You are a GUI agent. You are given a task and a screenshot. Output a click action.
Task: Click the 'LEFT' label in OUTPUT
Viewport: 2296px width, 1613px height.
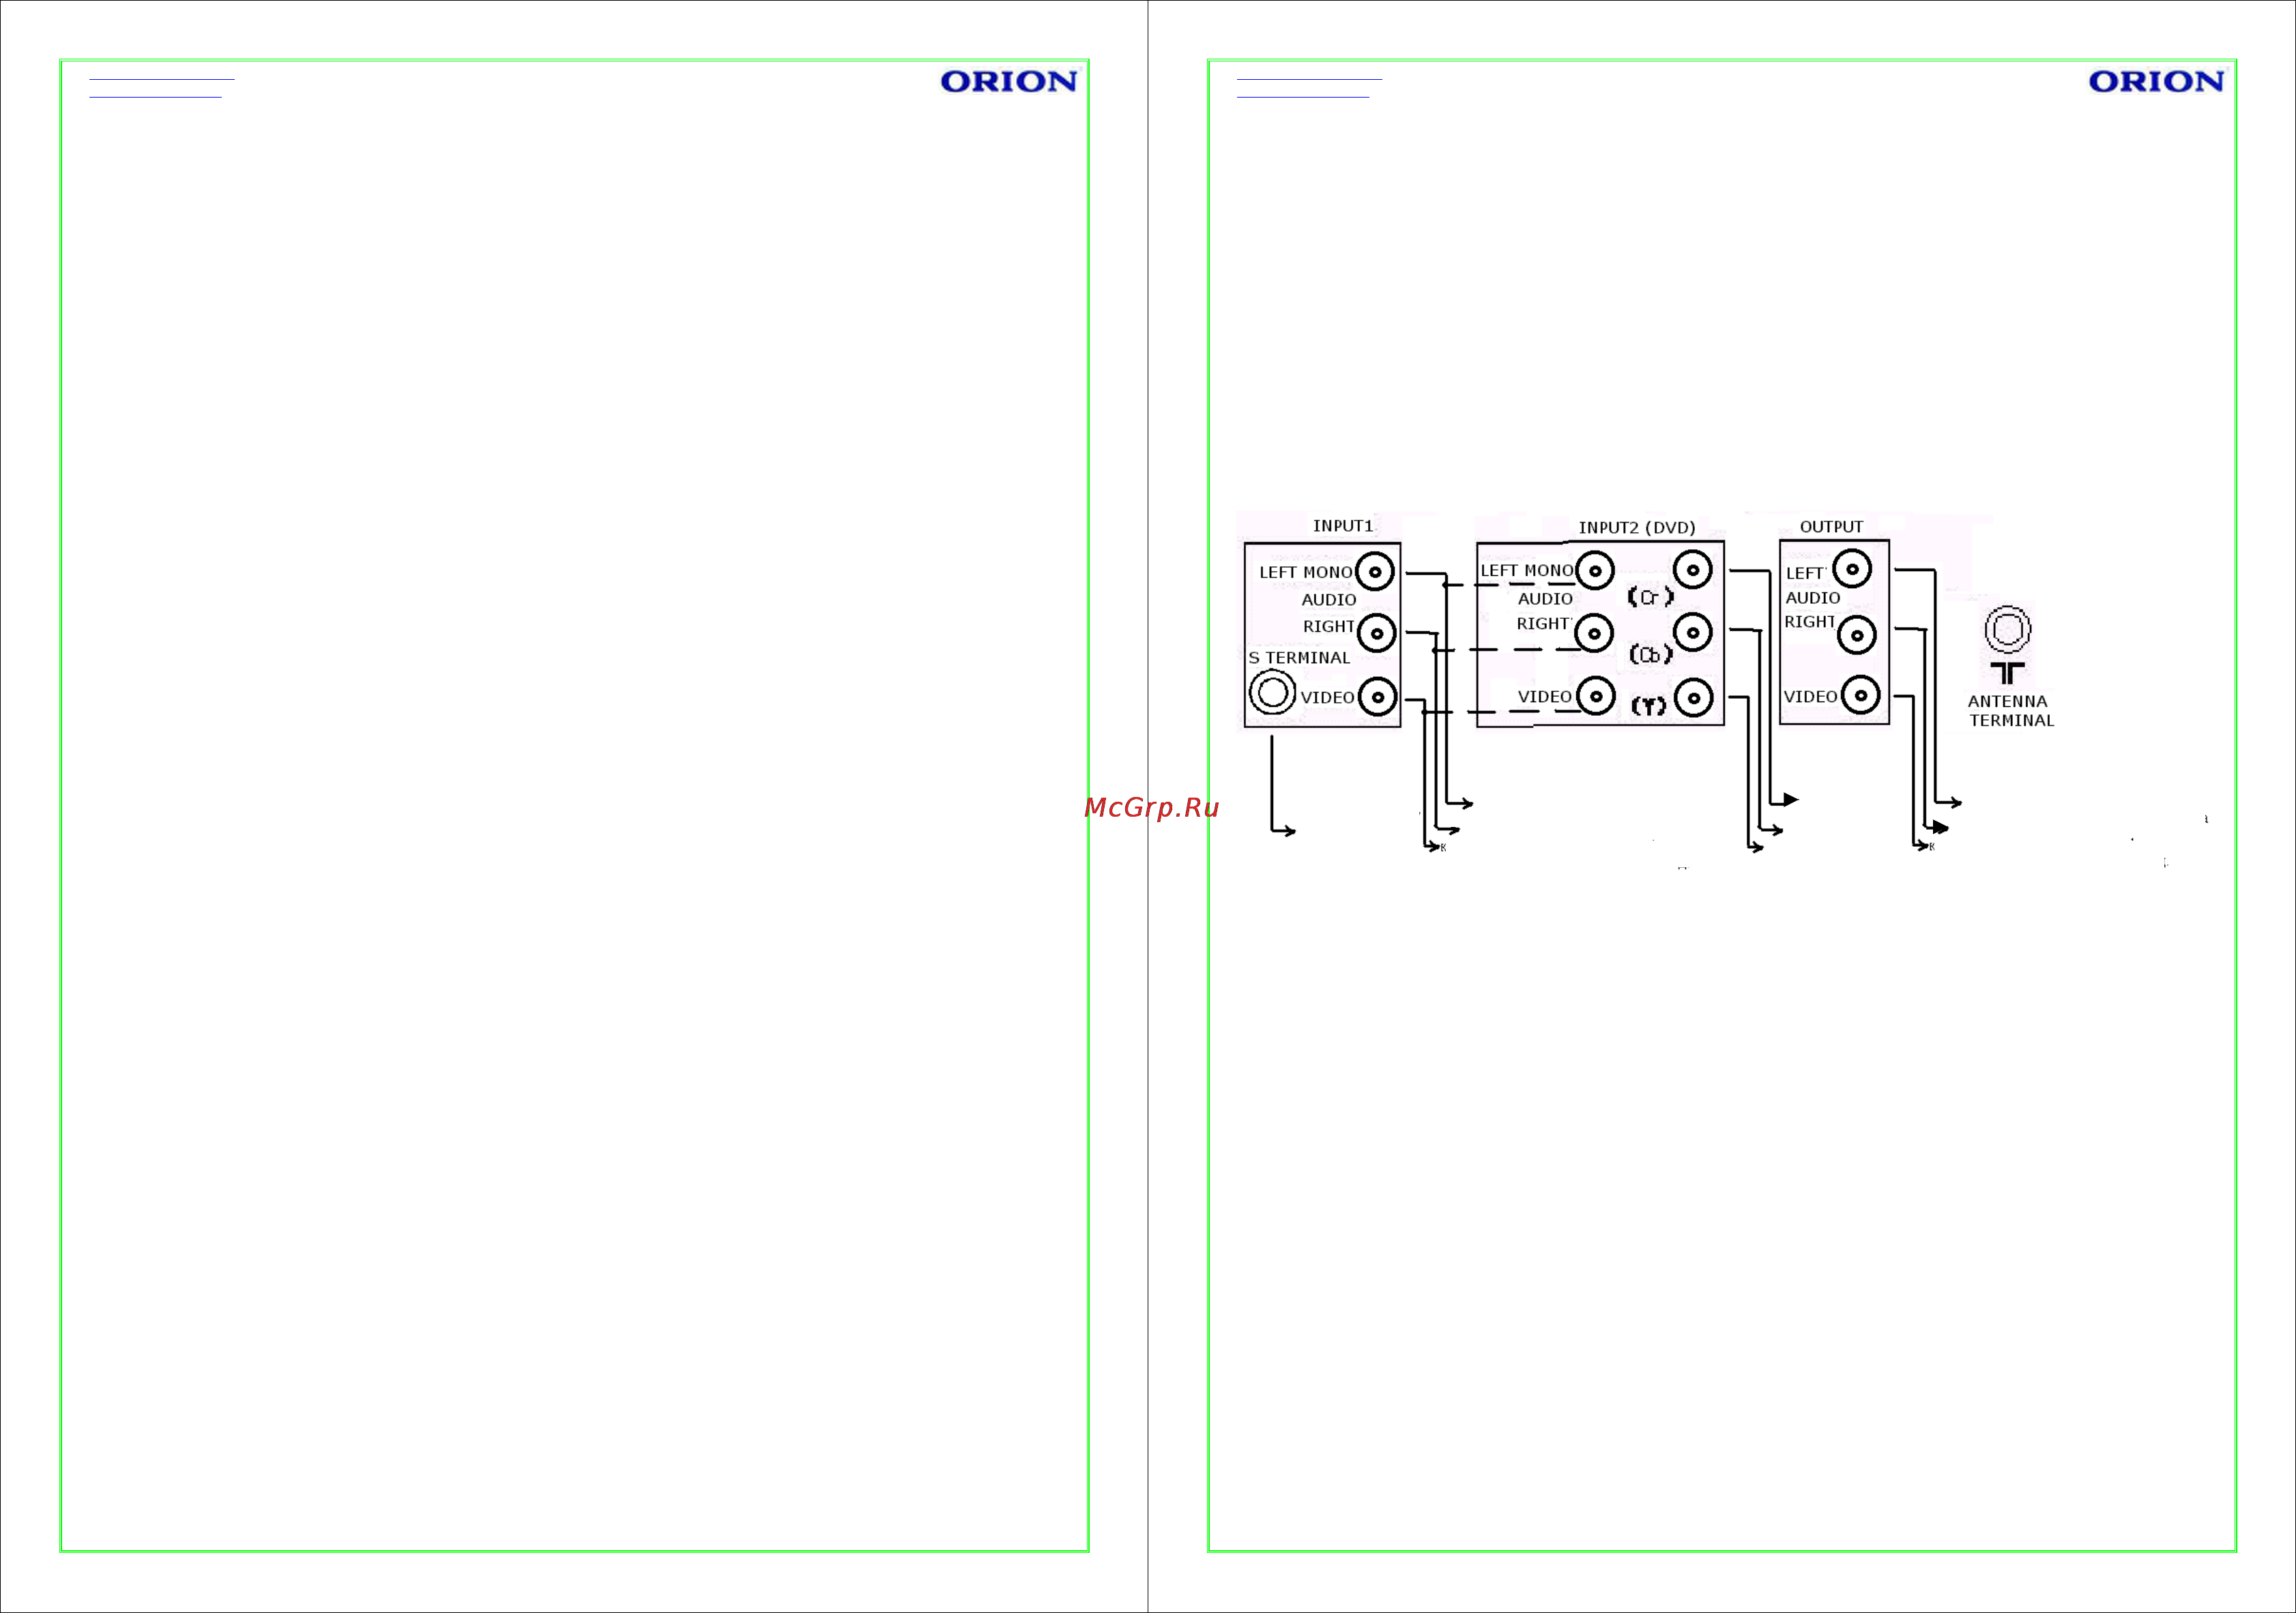(1805, 574)
